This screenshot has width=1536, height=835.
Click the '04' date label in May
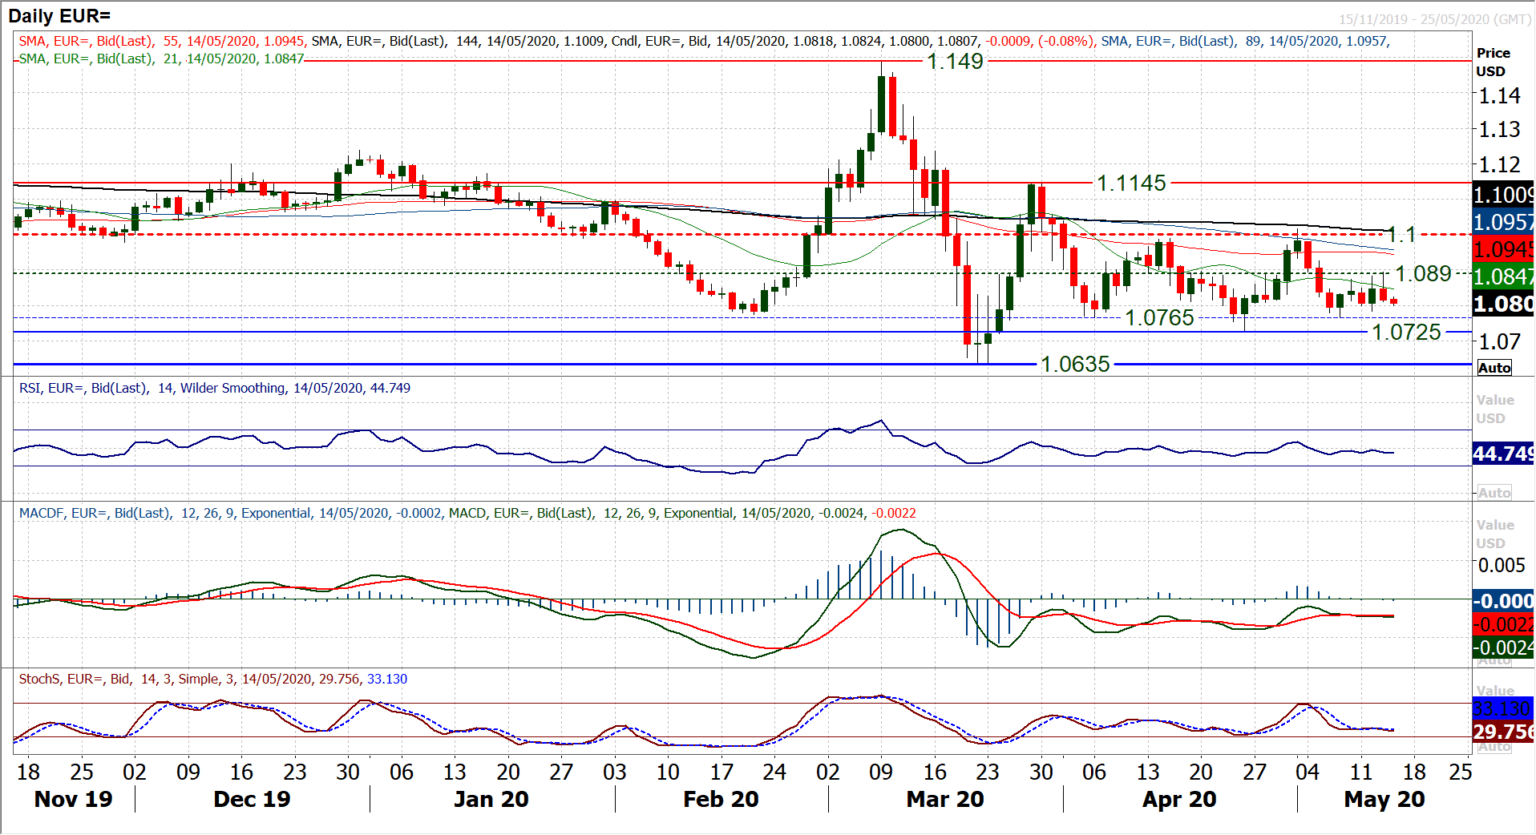tap(1307, 772)
